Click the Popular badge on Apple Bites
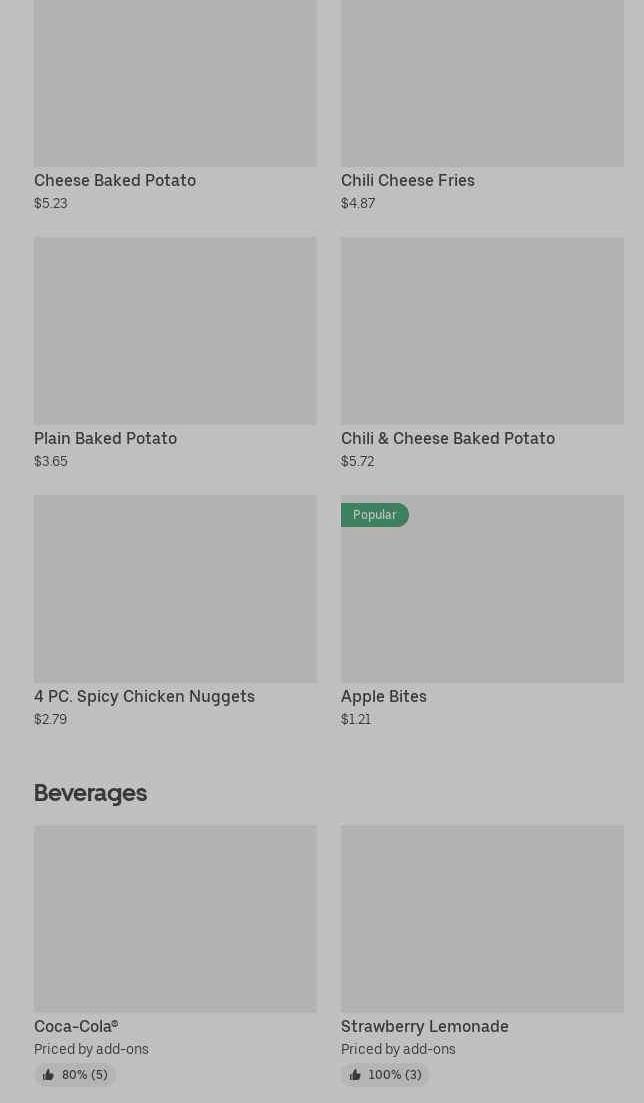Viewport: 644px width, 1103px height. point(374,515)
